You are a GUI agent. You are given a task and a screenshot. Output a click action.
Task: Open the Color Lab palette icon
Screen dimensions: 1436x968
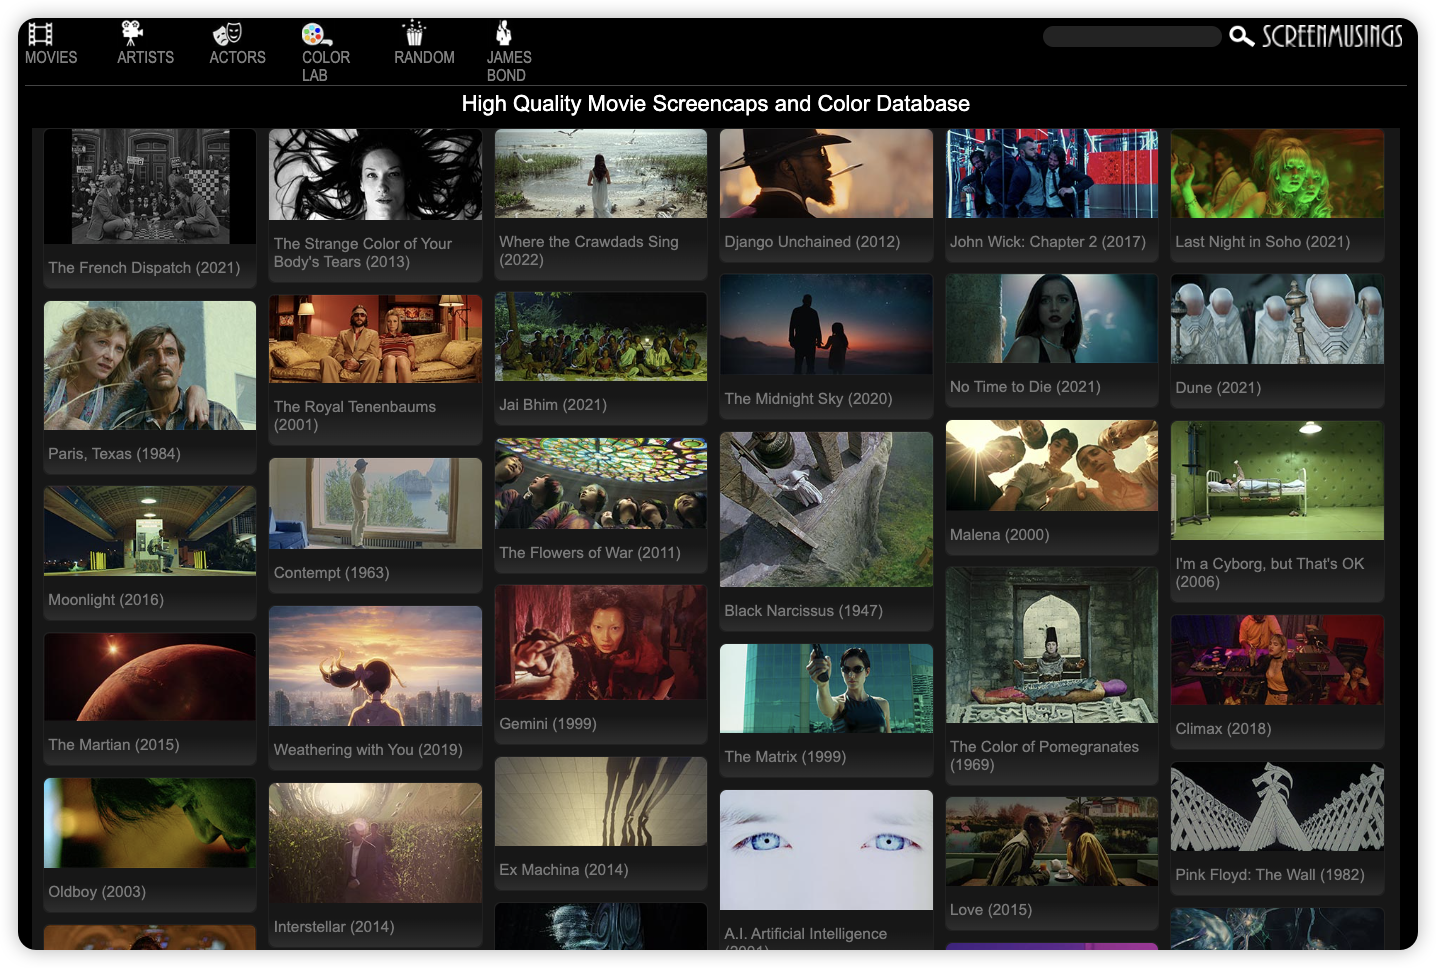tap(317, 35)
